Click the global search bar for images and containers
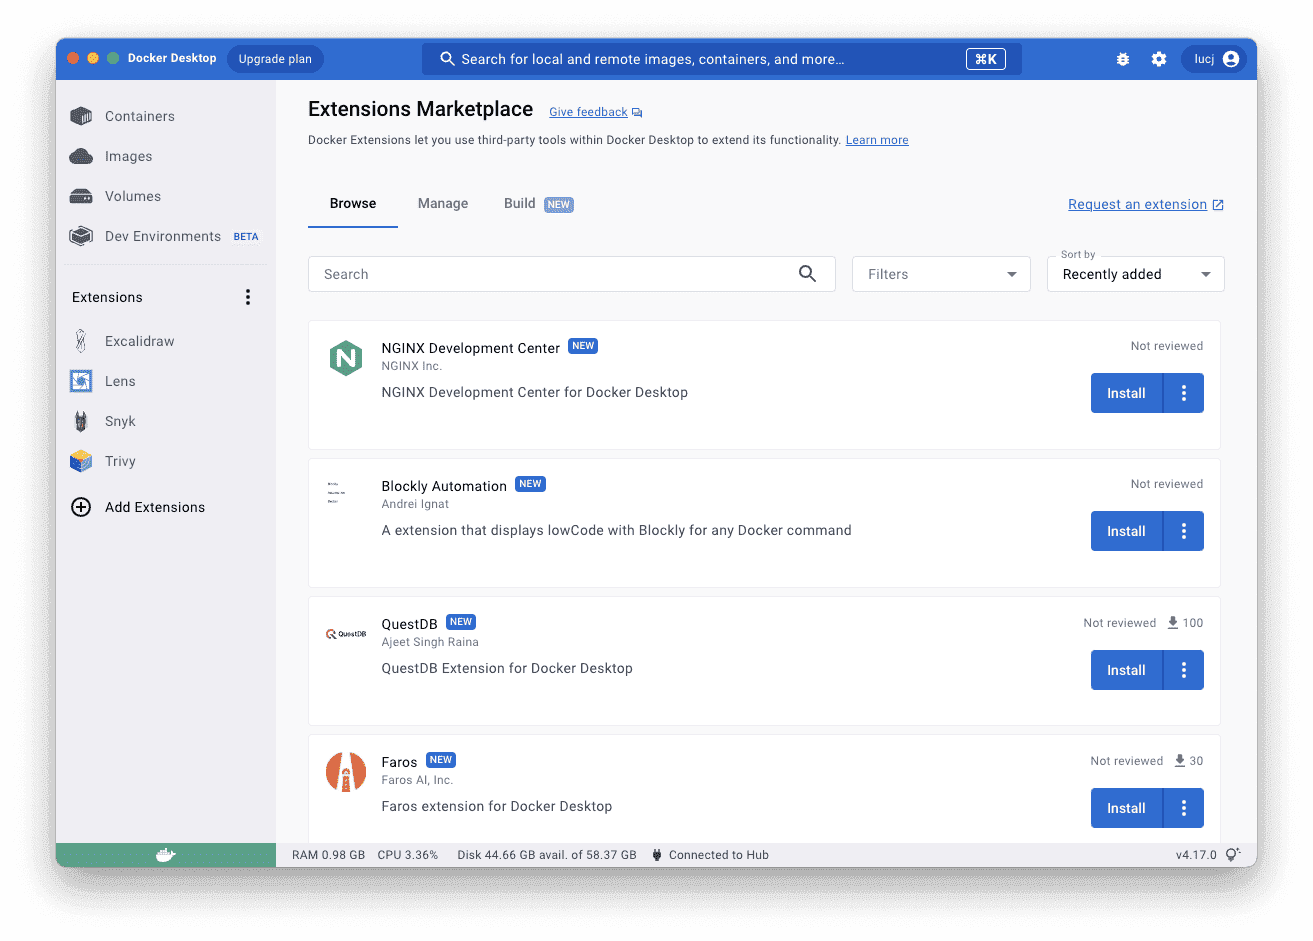The height and width of the screenshot is (941, 1313). click(722, 59)
